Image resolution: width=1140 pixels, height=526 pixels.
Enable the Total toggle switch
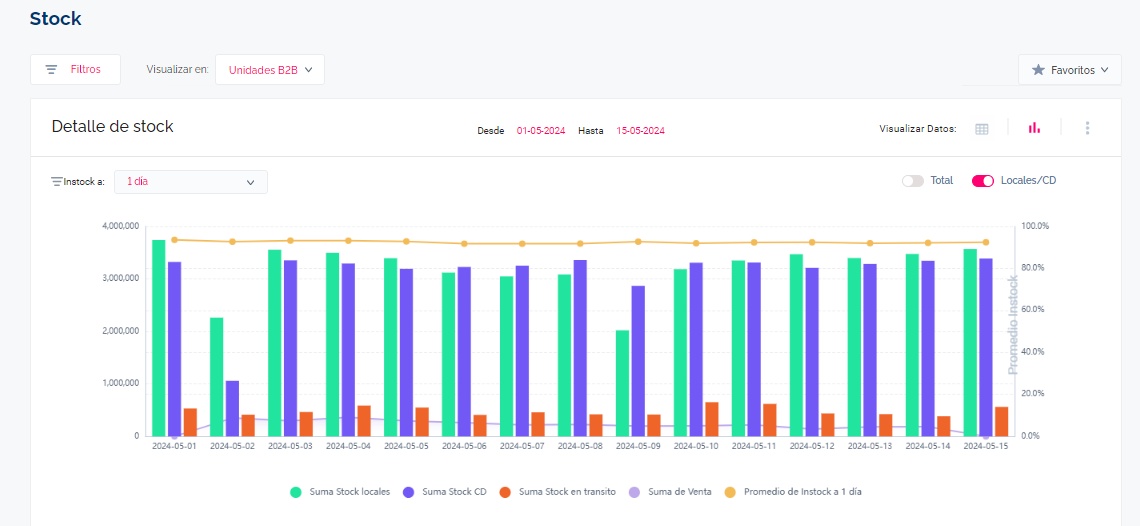click(x=912, y=181)
